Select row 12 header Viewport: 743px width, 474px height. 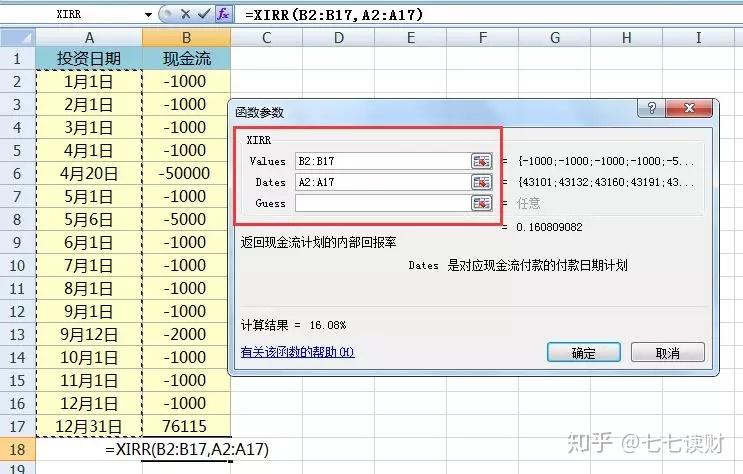[x=18, y=311]
